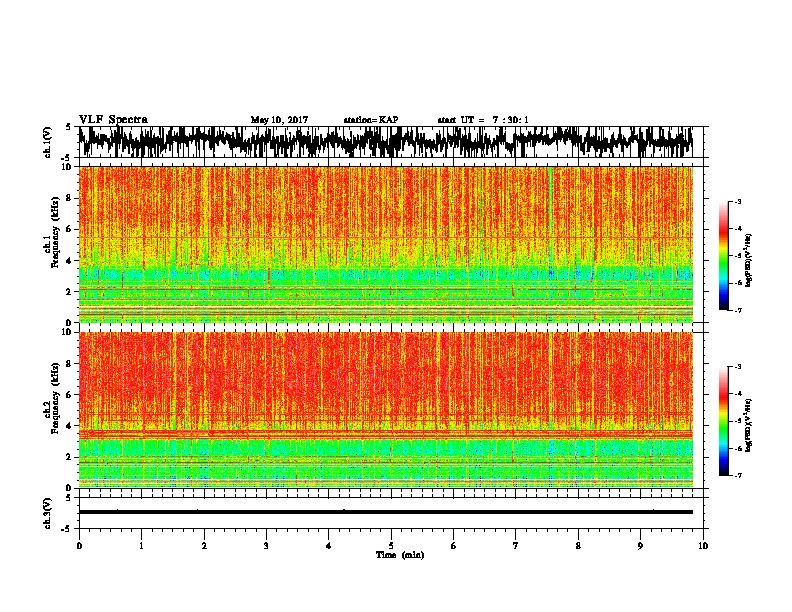Click the ch.1 spectrogram panel
The image size is (792, 612).
[x=385, y=244]
